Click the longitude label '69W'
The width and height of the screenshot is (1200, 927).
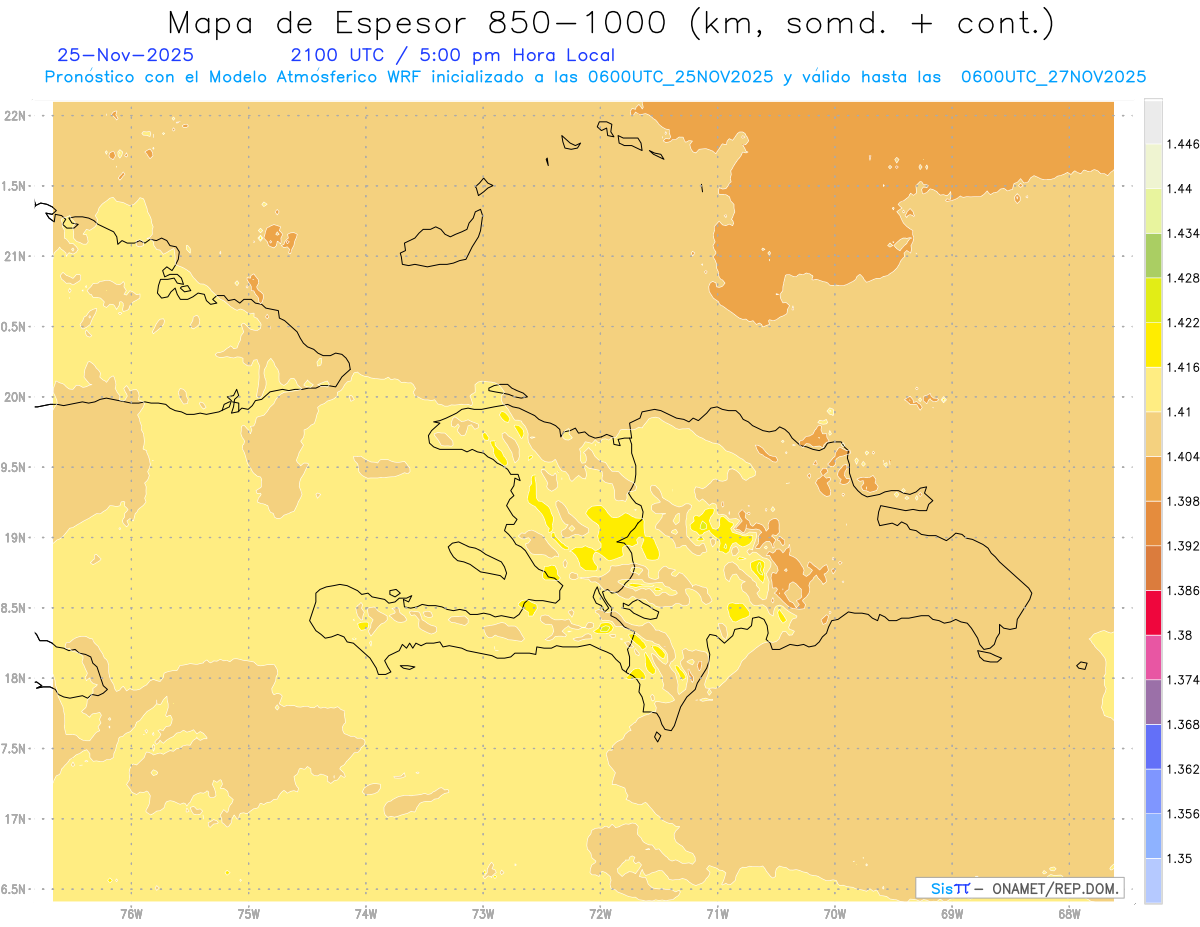952,914
